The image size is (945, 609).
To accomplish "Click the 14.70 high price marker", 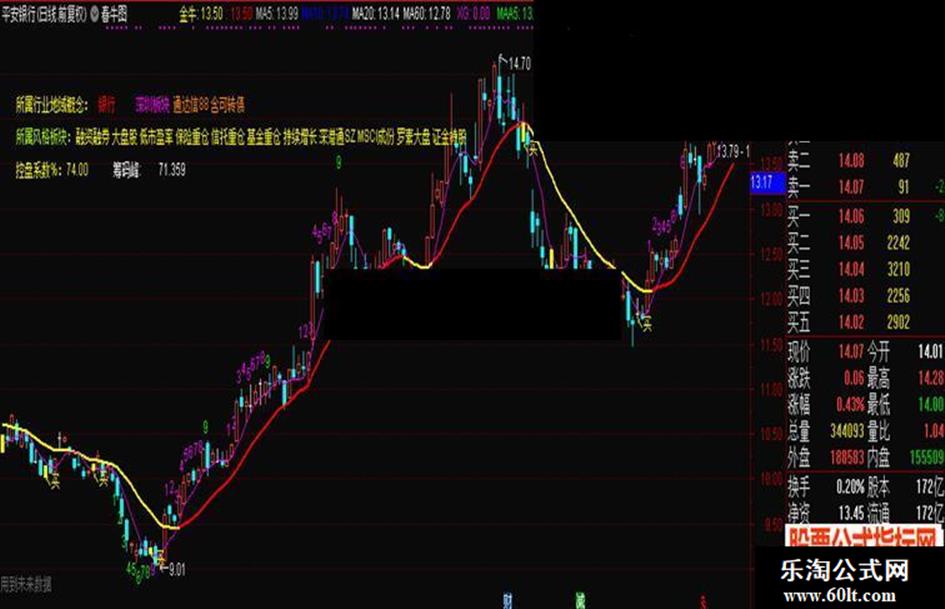I will (x=520, y=63).
